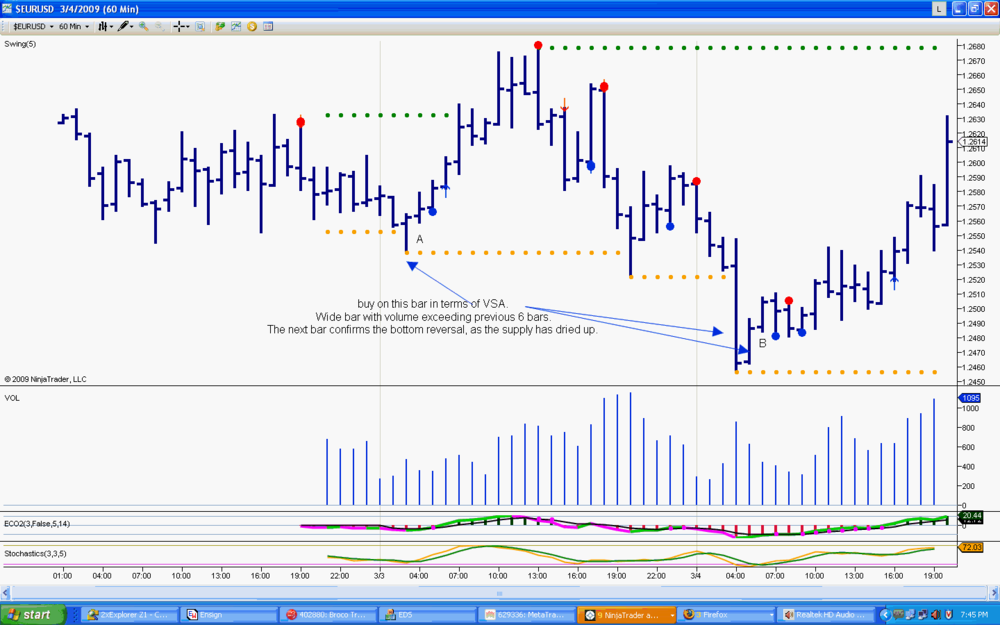
Task: Select the pencil drawing tools icon
Action: tap(125, 26)
